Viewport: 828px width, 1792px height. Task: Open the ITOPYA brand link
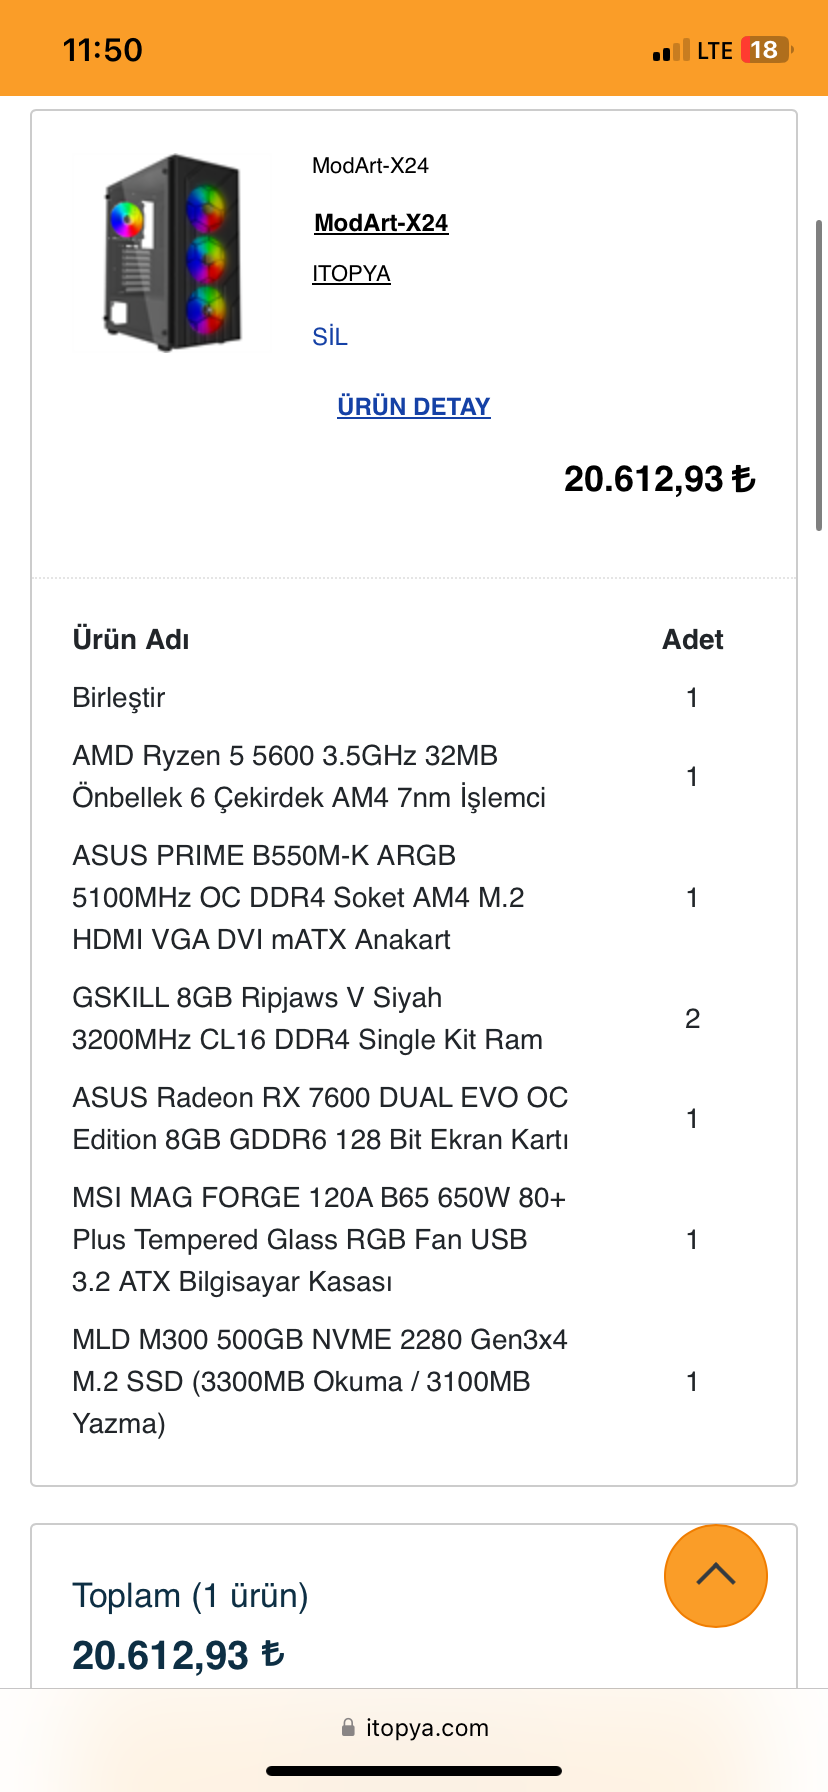point(351,274)
